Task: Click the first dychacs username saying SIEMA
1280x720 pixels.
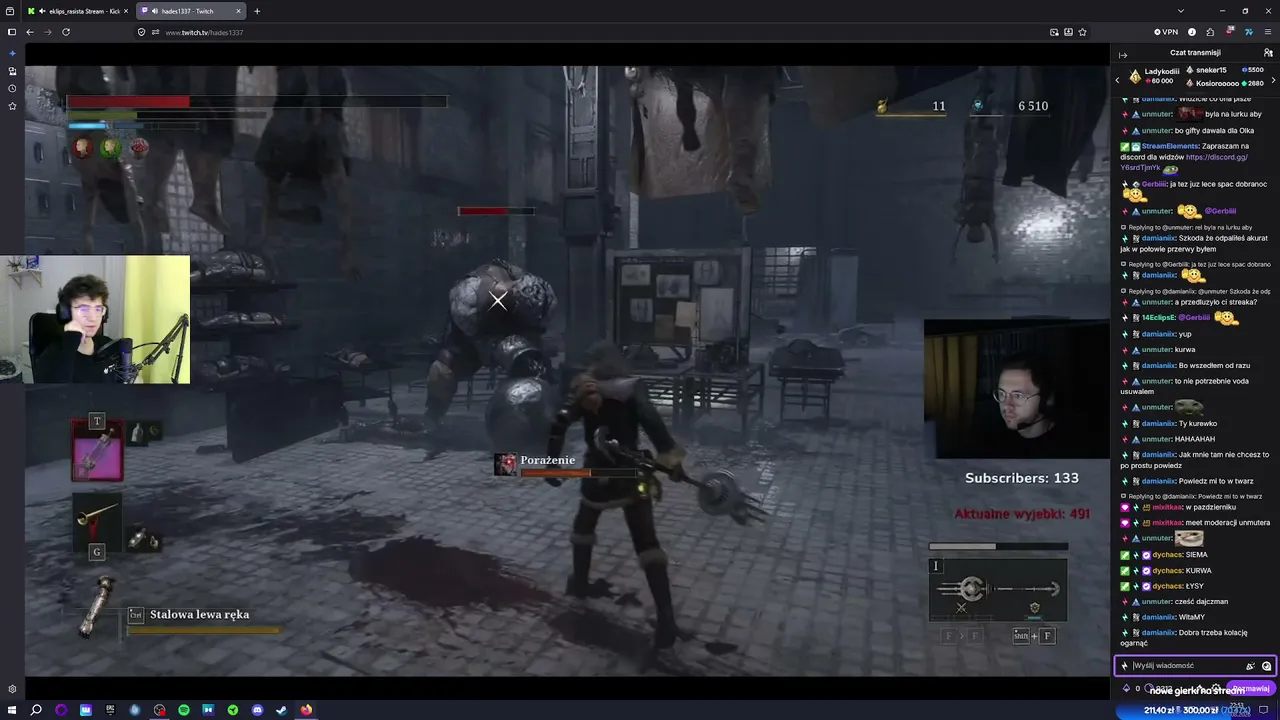Action: 1167,554
